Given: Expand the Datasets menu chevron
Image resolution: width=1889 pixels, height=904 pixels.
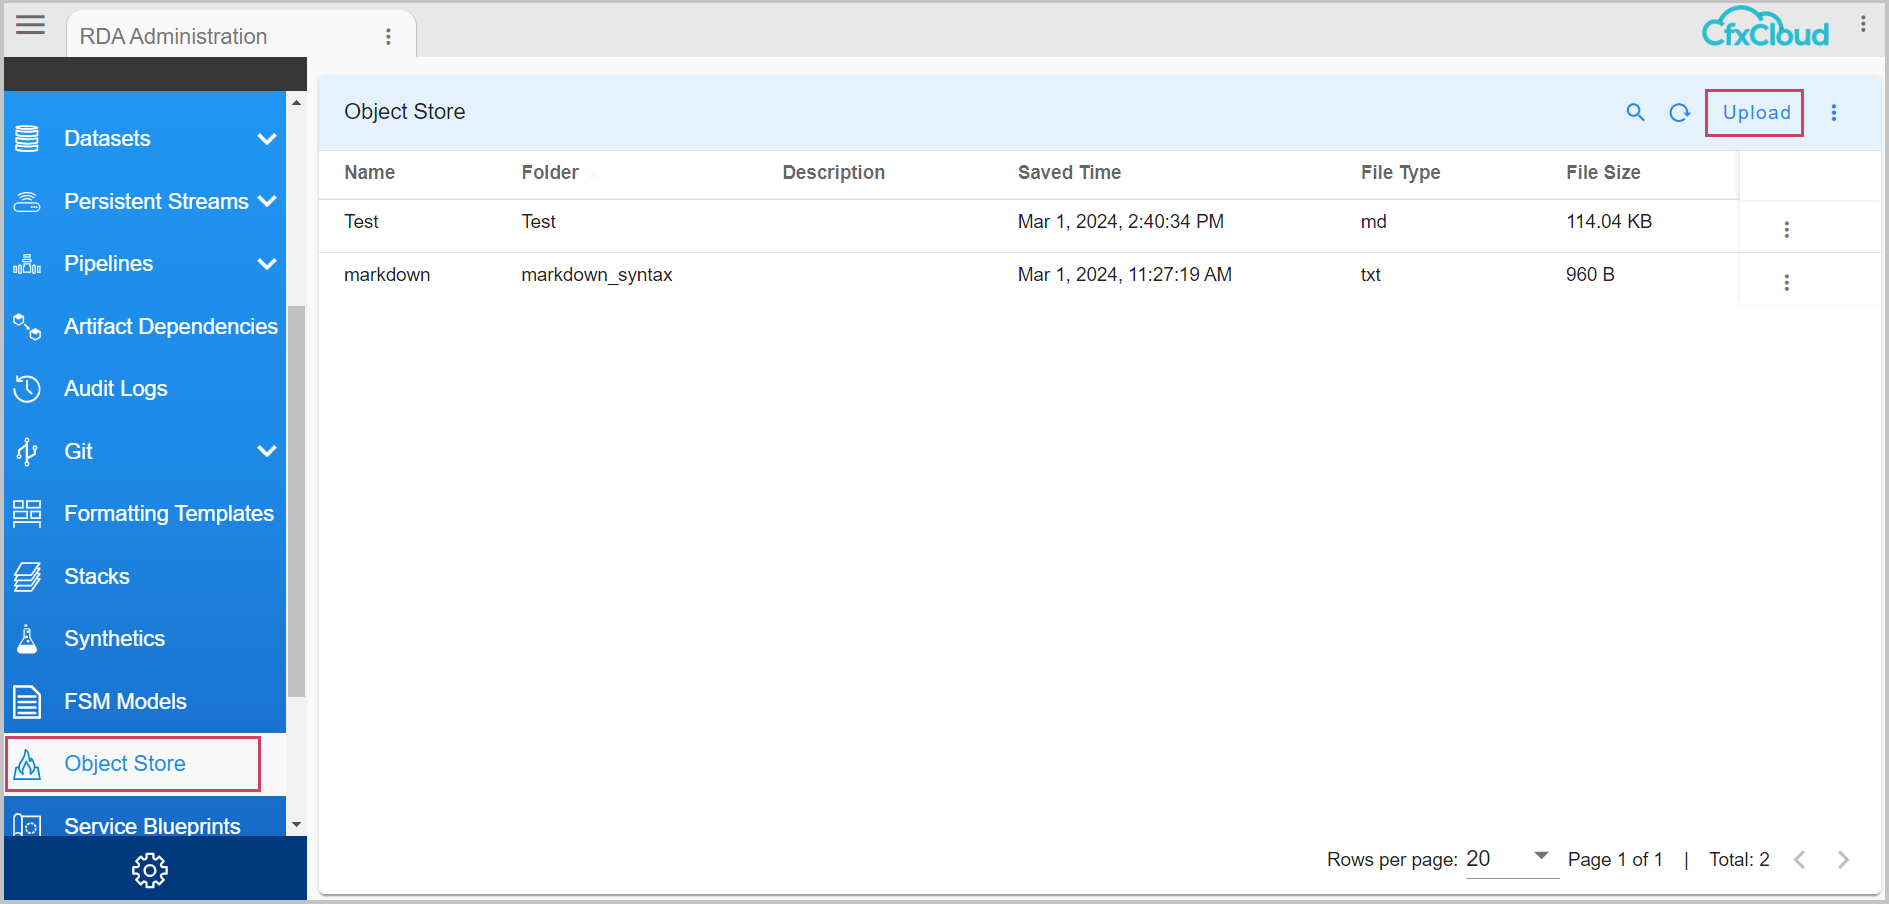Looking at the screenshot, I should 267,138.
